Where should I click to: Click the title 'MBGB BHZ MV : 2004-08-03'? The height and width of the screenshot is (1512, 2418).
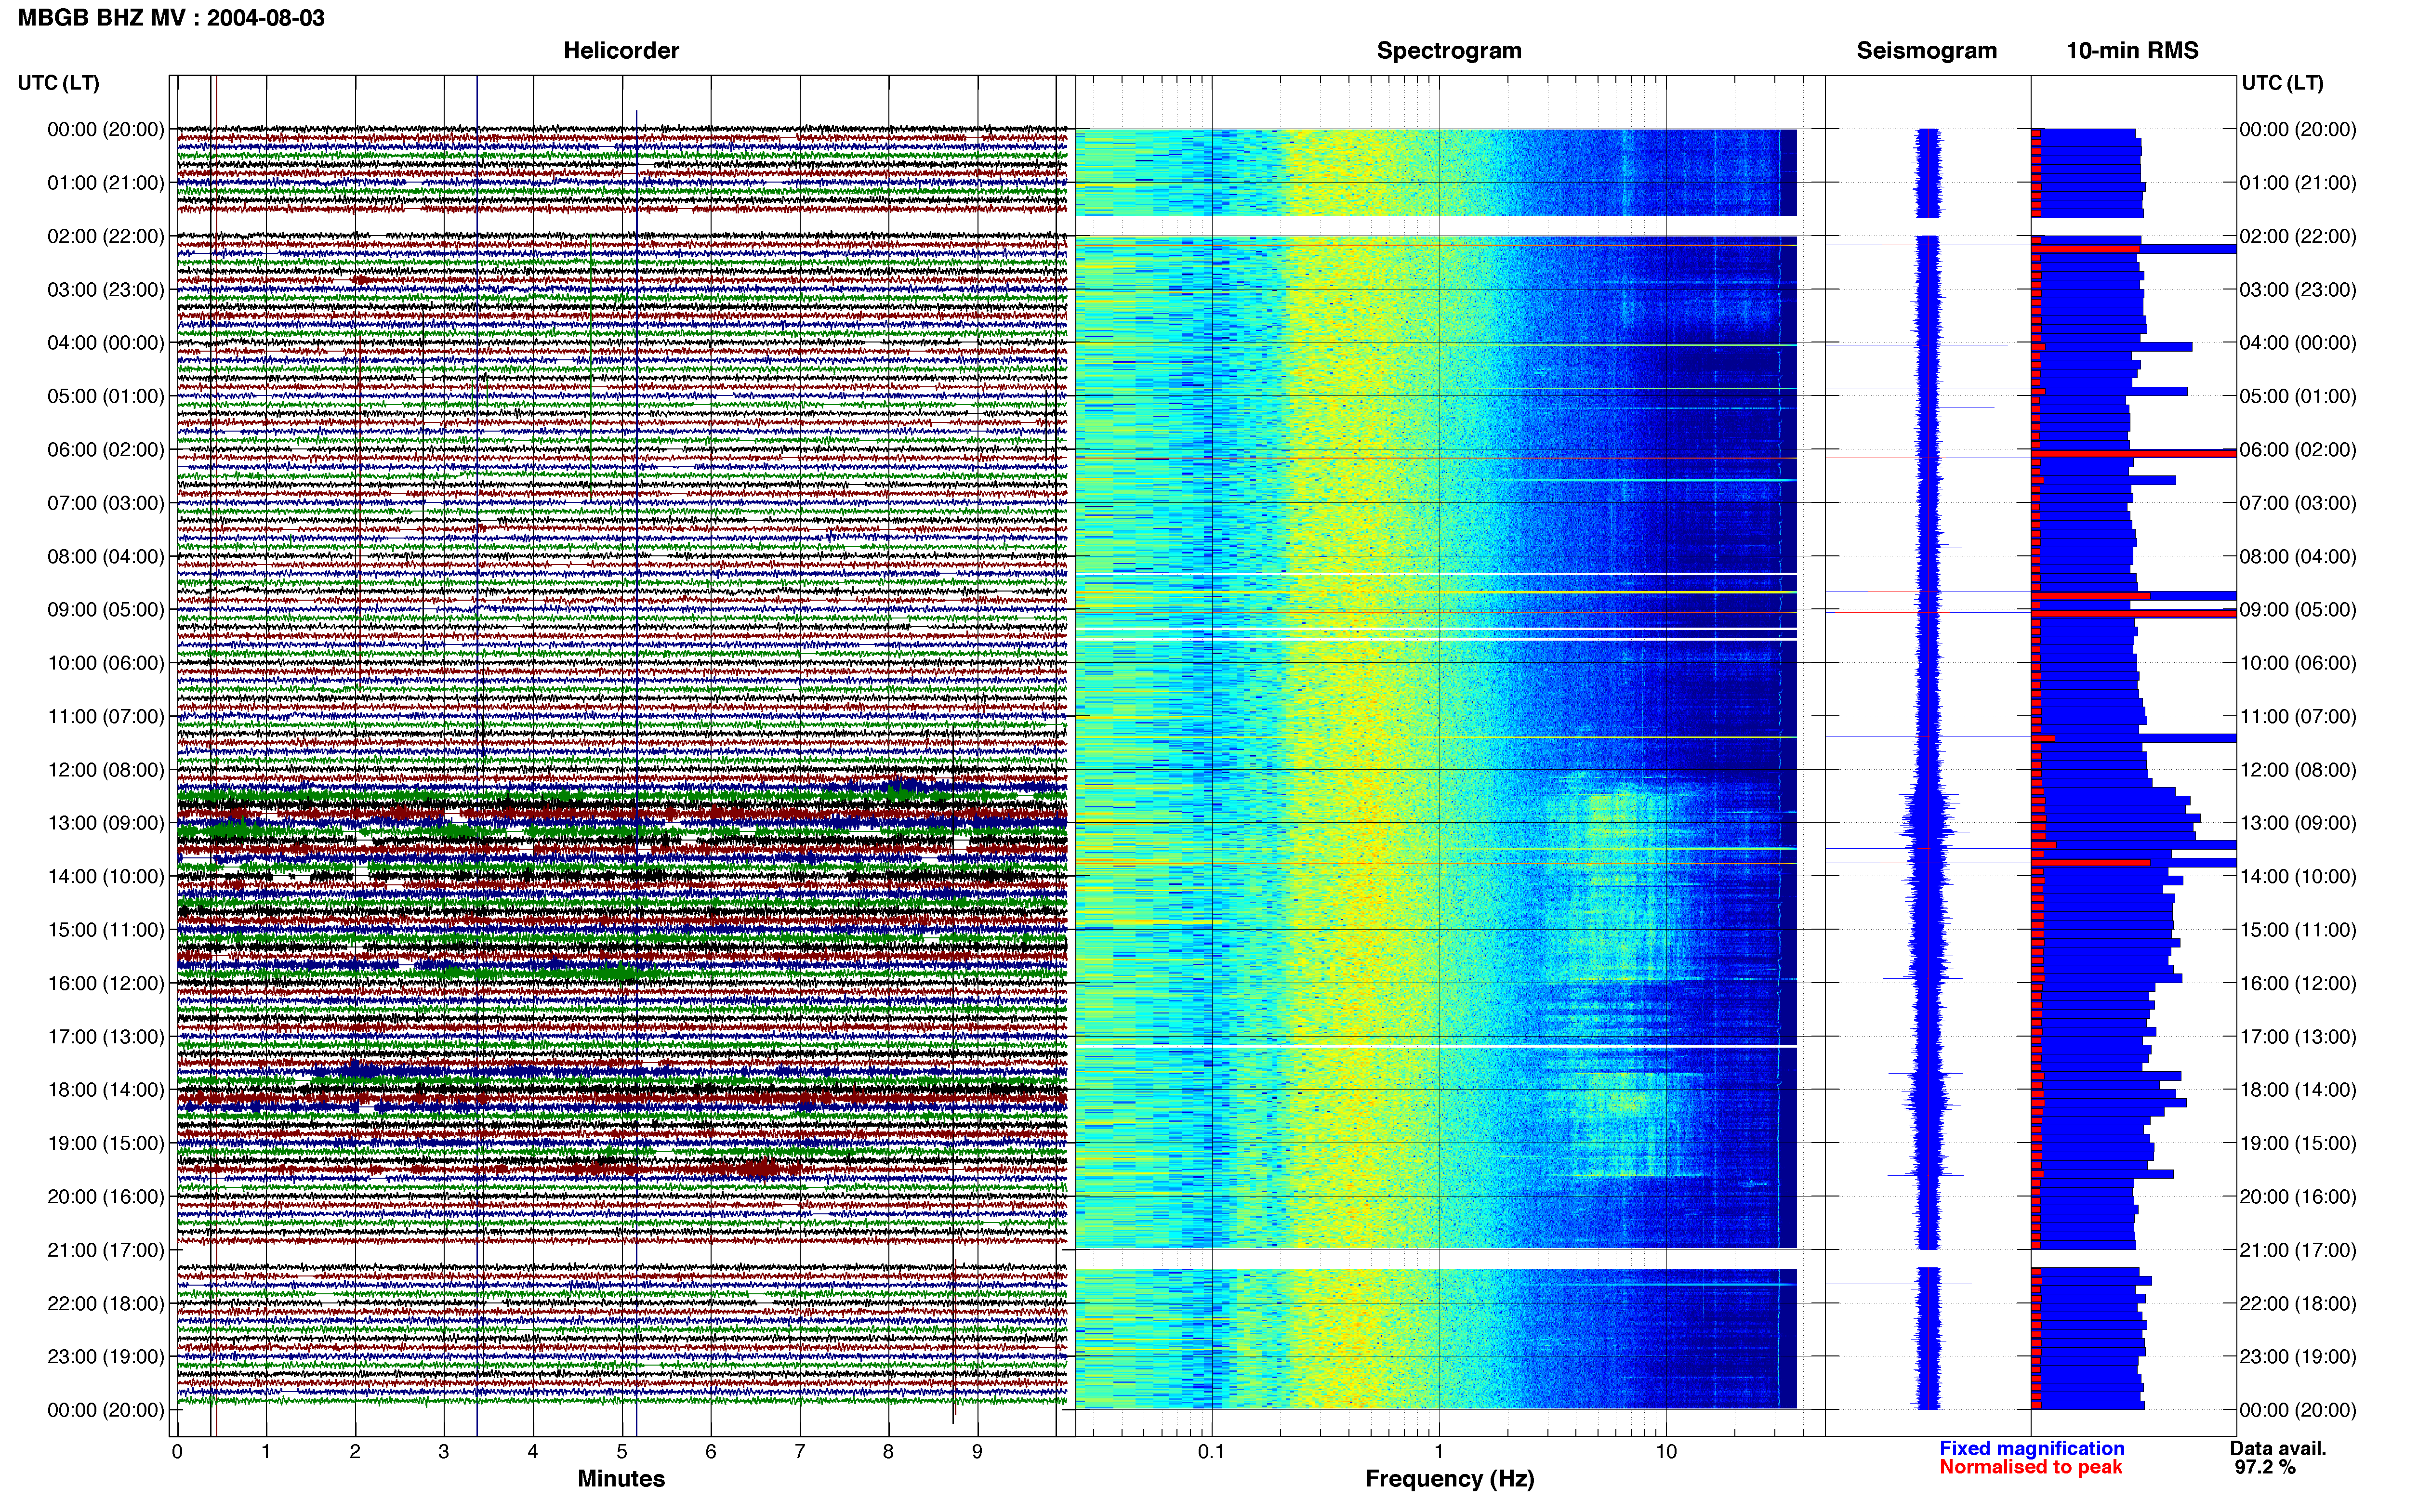tap(171, 18)
